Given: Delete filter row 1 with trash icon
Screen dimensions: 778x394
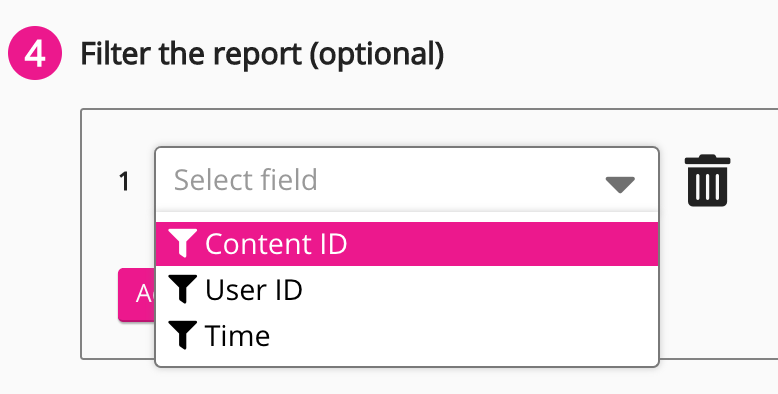Looking at the screenshot, I should (708, 181).
